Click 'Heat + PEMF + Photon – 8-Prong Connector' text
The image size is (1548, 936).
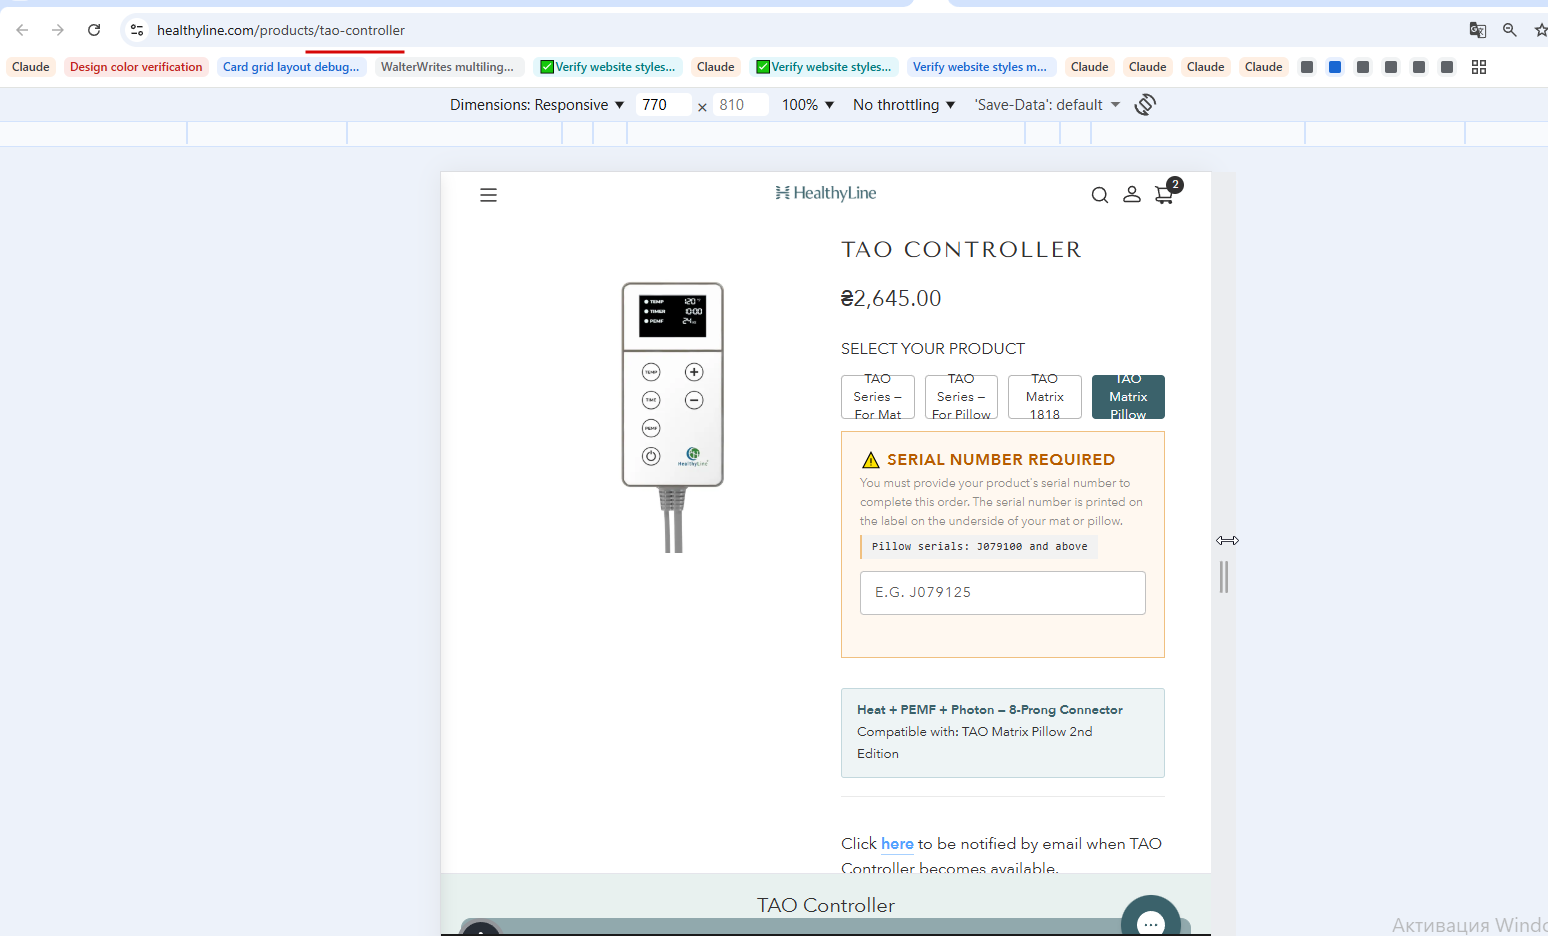[990, 710]
